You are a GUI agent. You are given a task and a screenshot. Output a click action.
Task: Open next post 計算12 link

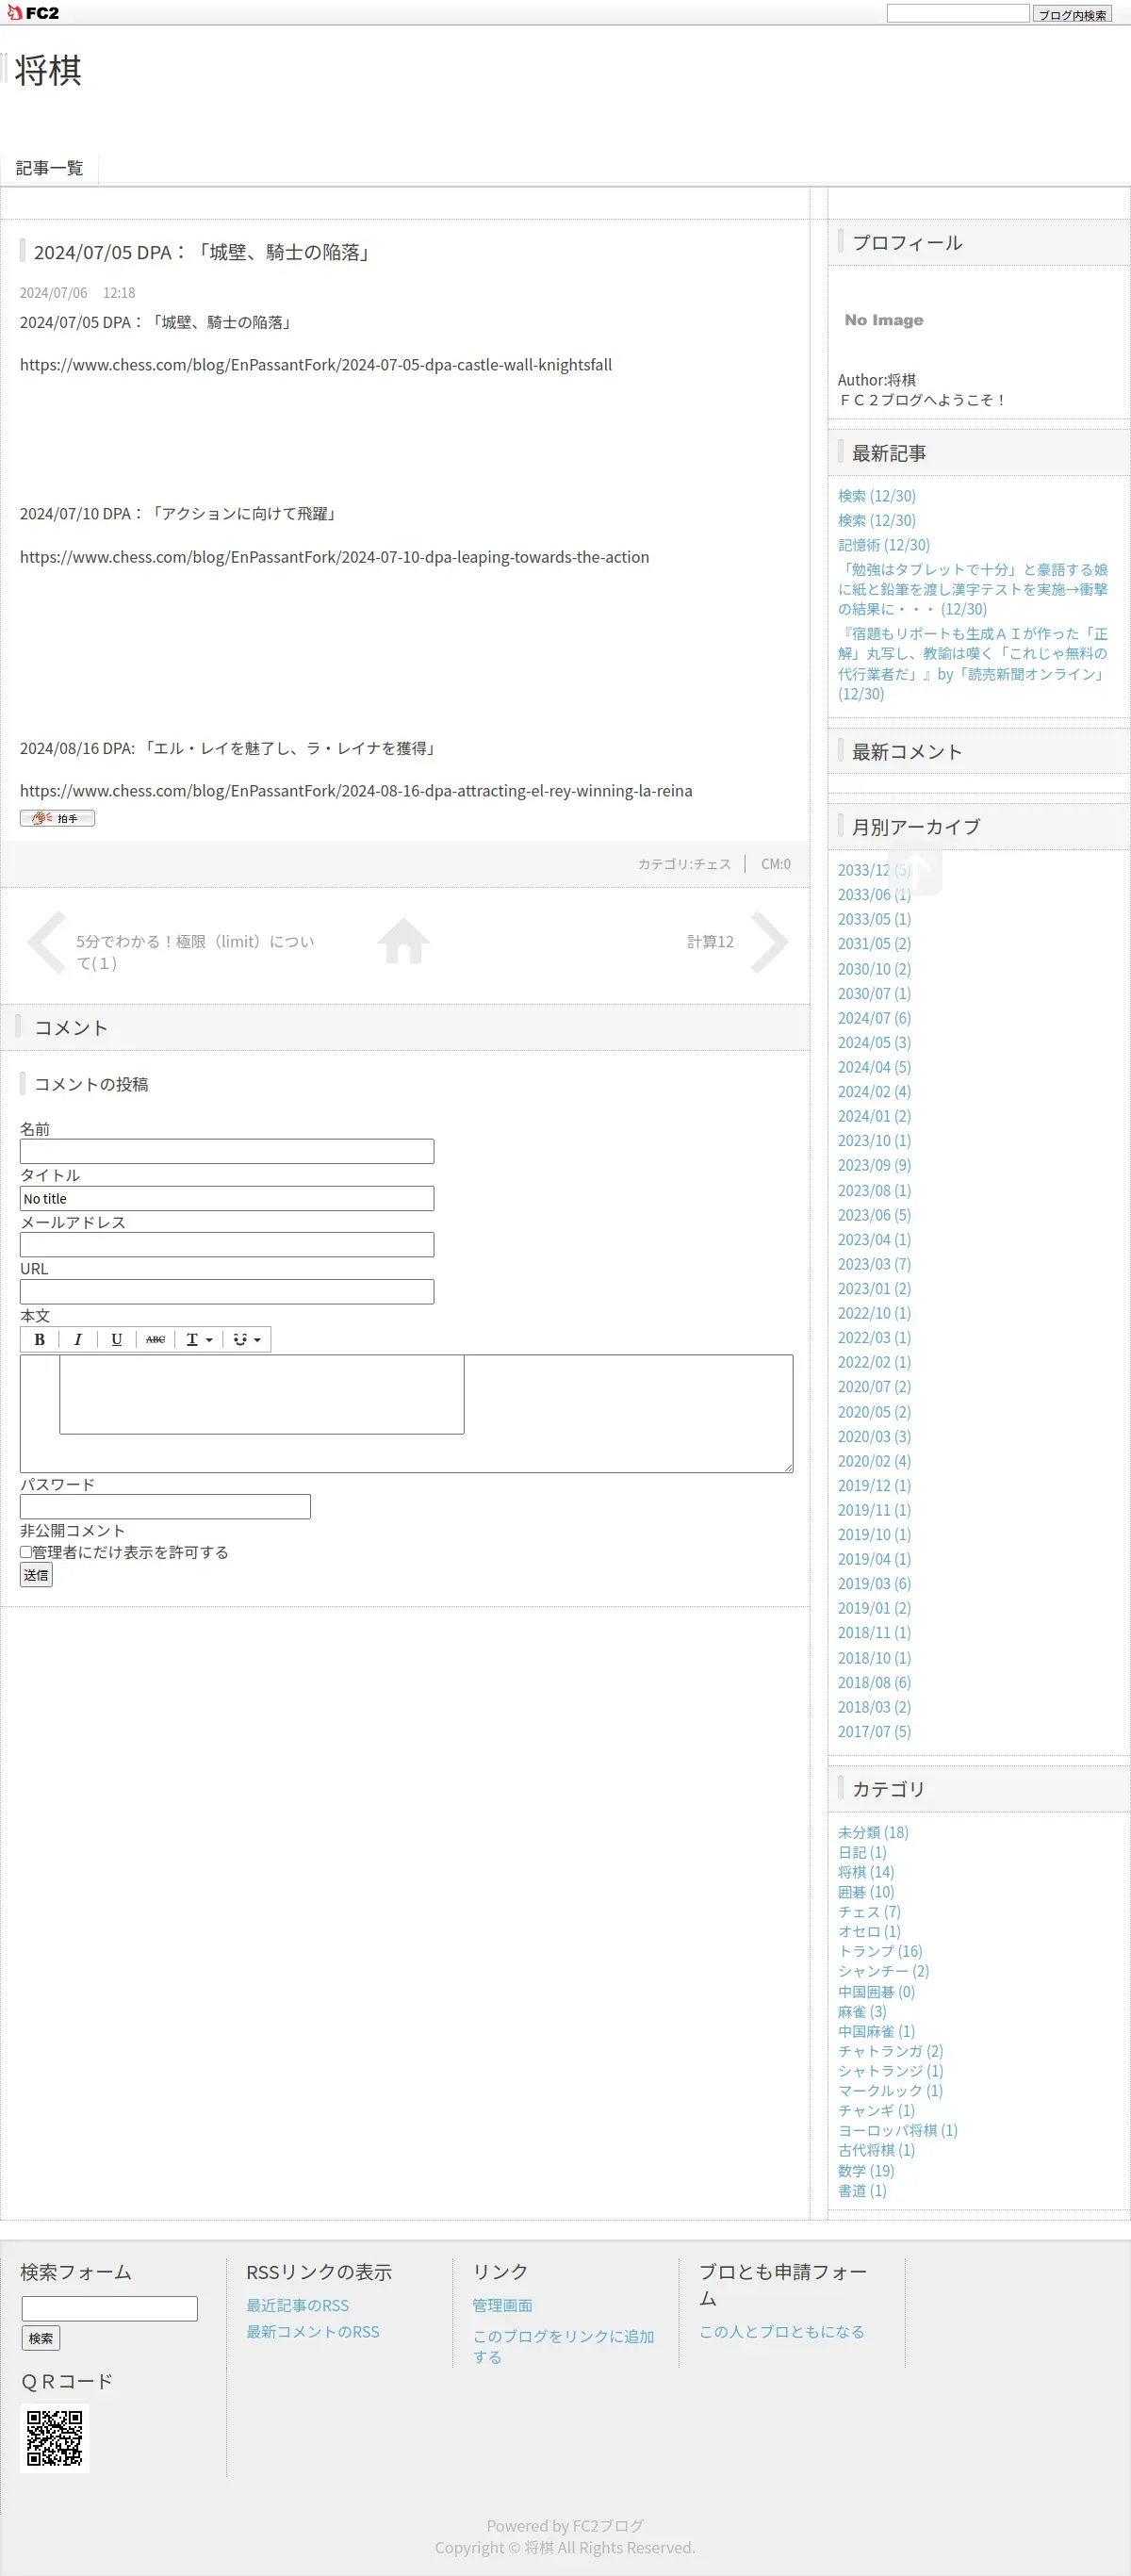(710, 941)
